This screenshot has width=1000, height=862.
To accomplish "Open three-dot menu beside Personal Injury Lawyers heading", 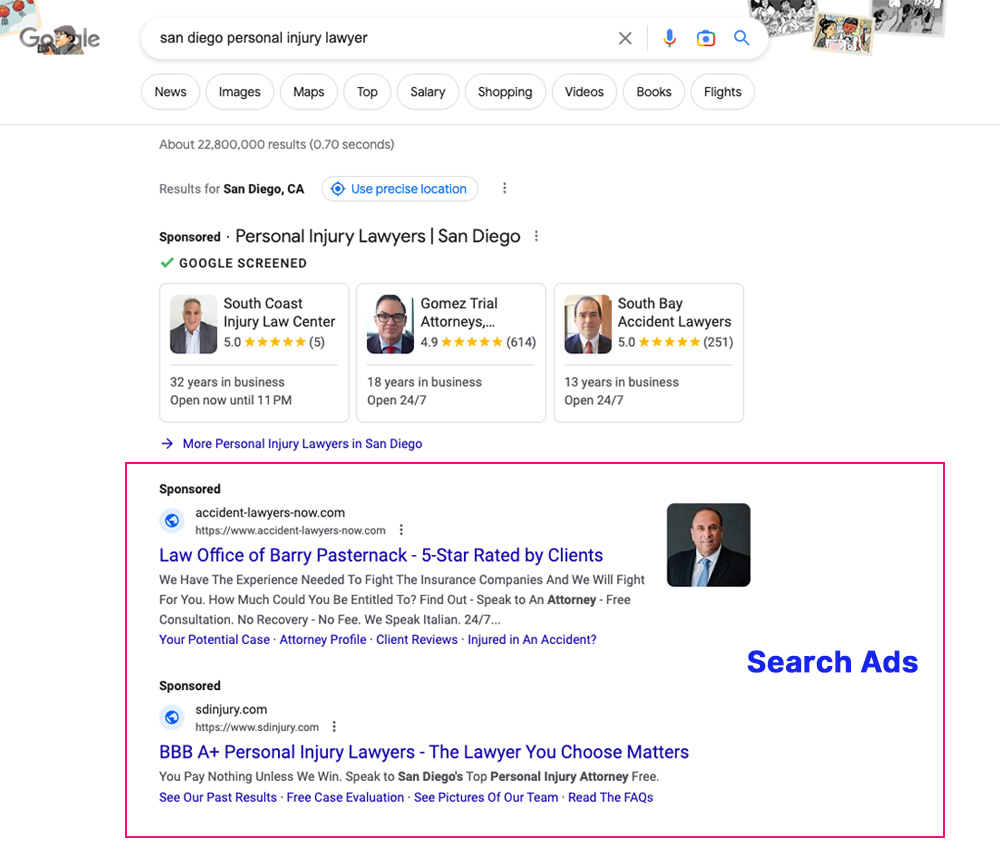I will (537, 237).
